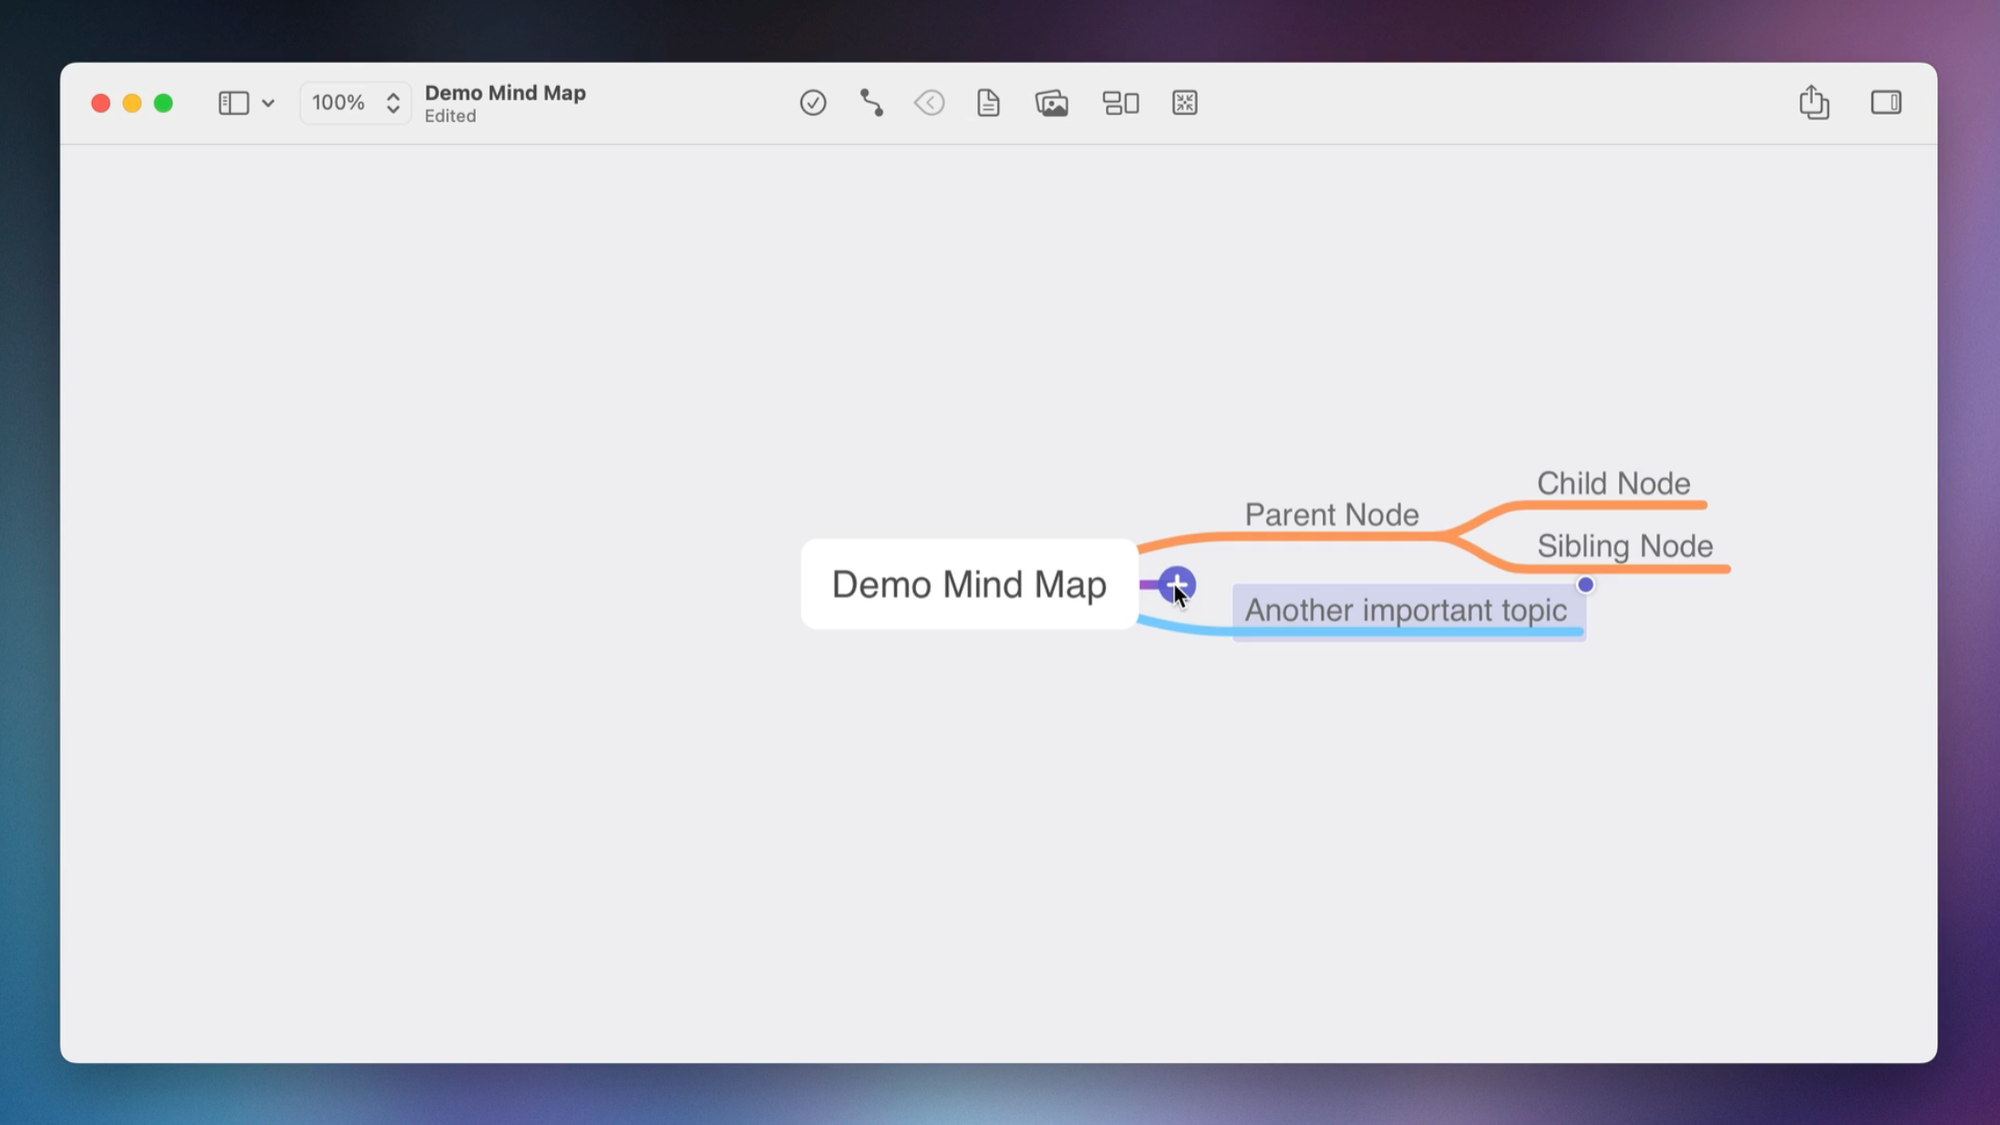Expand sidebar options chevron dropdown
2000x1125 pixels.
tap(268, 103)
